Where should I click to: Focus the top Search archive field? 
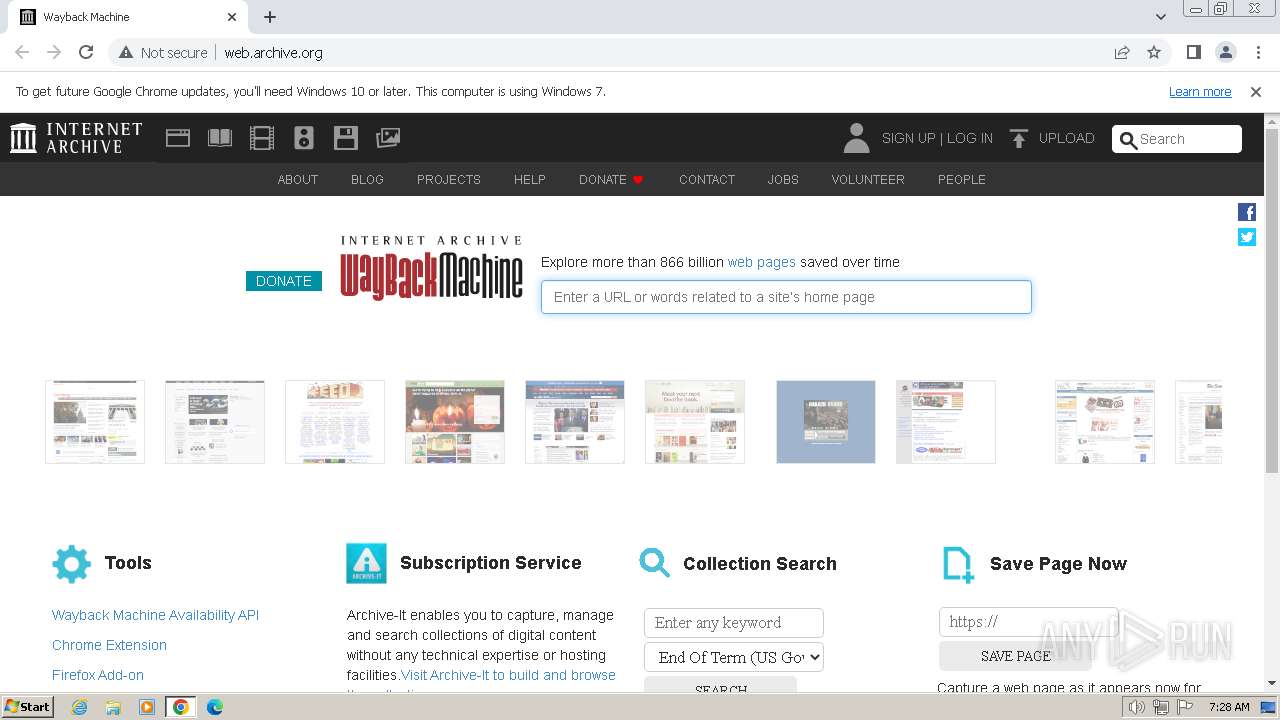coord(1177,139)
